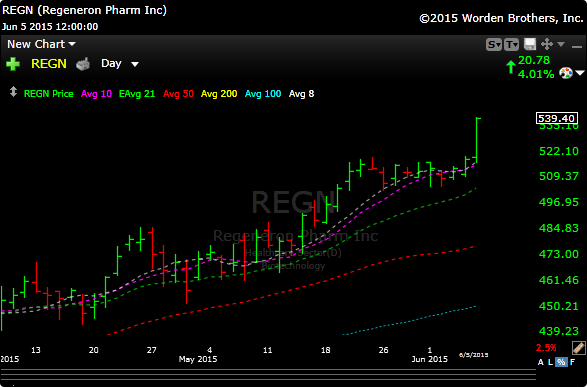The image size is (587, 387).
Task: Click the 20.78 net change value
Action: click(x=534, y=60)
